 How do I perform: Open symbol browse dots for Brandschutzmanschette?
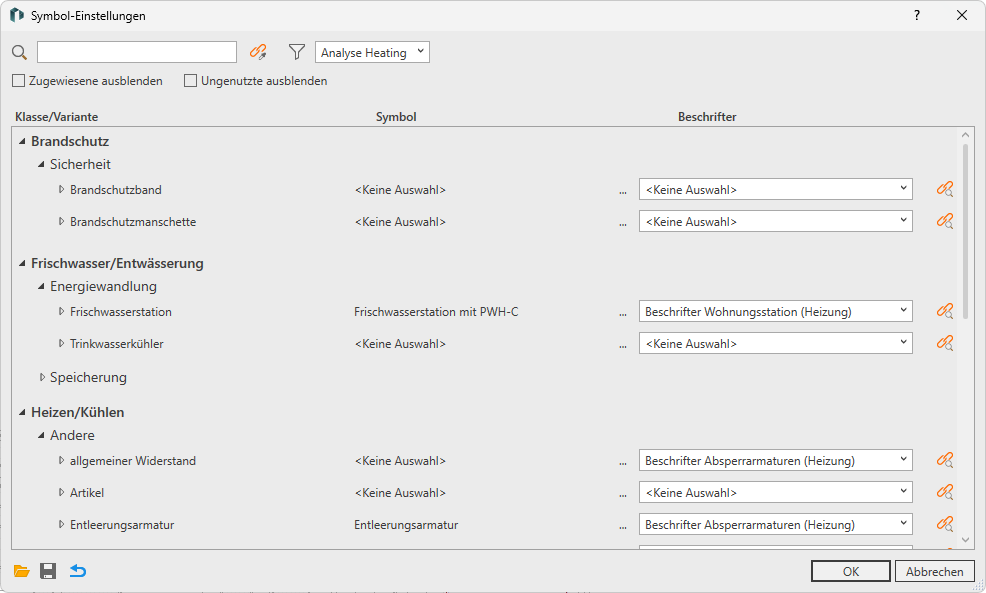[x=623, y=223]
